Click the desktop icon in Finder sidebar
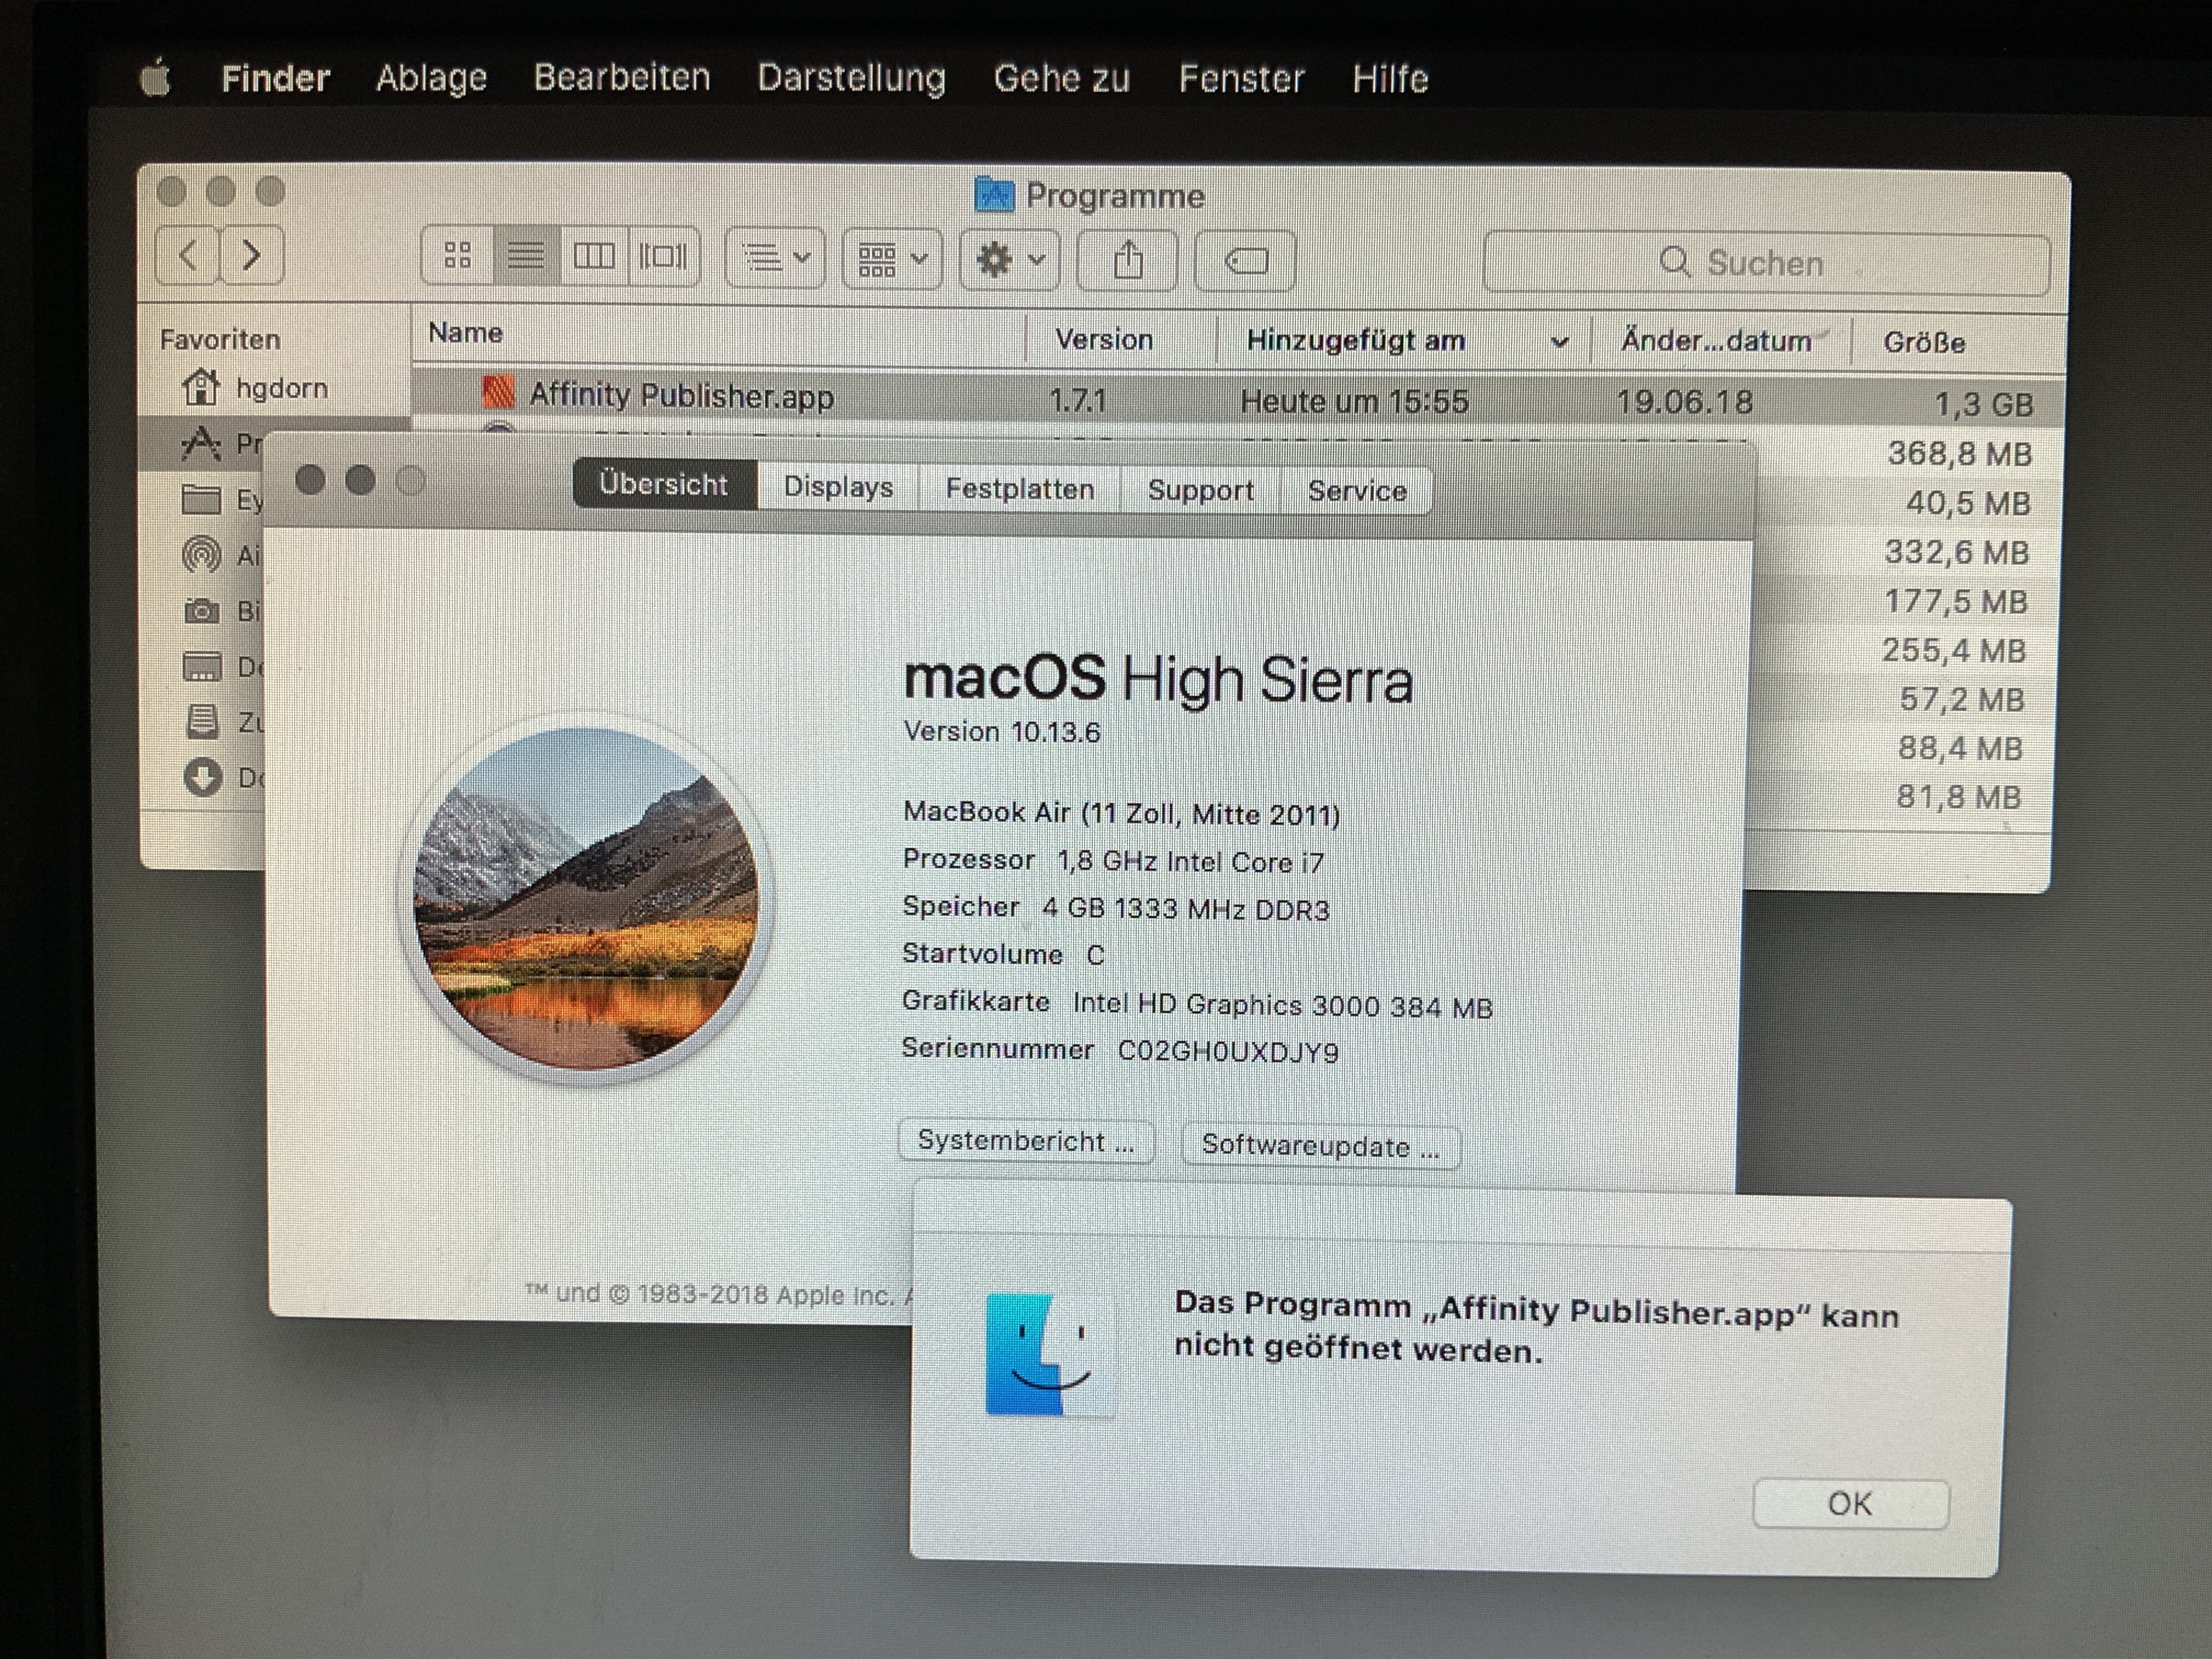Image resolution: width=2212 pixels, height=1659 pixels. click(202, 666)
